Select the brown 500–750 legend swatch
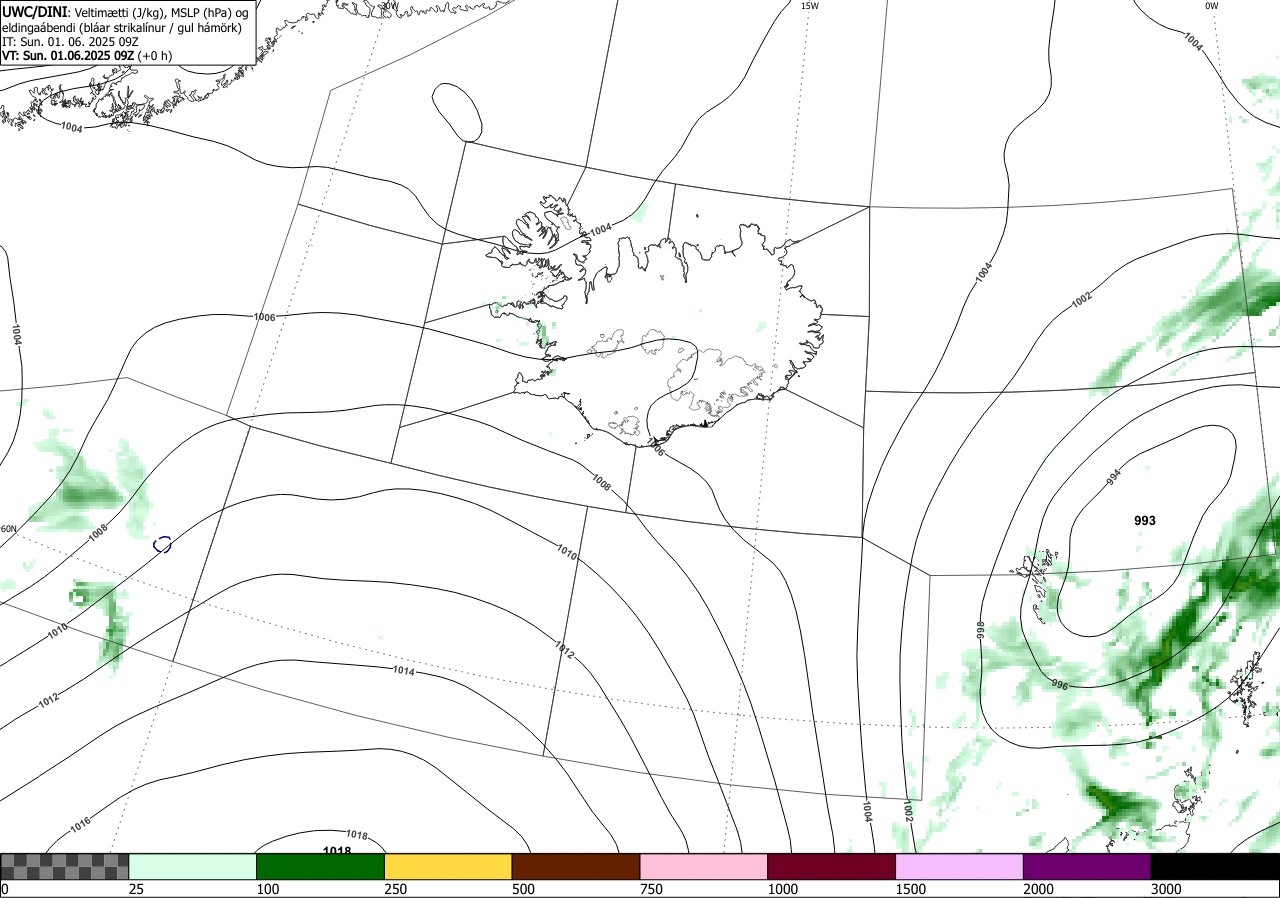The image size is (1280, 898). pyautogui.click(x=576, y=866)
